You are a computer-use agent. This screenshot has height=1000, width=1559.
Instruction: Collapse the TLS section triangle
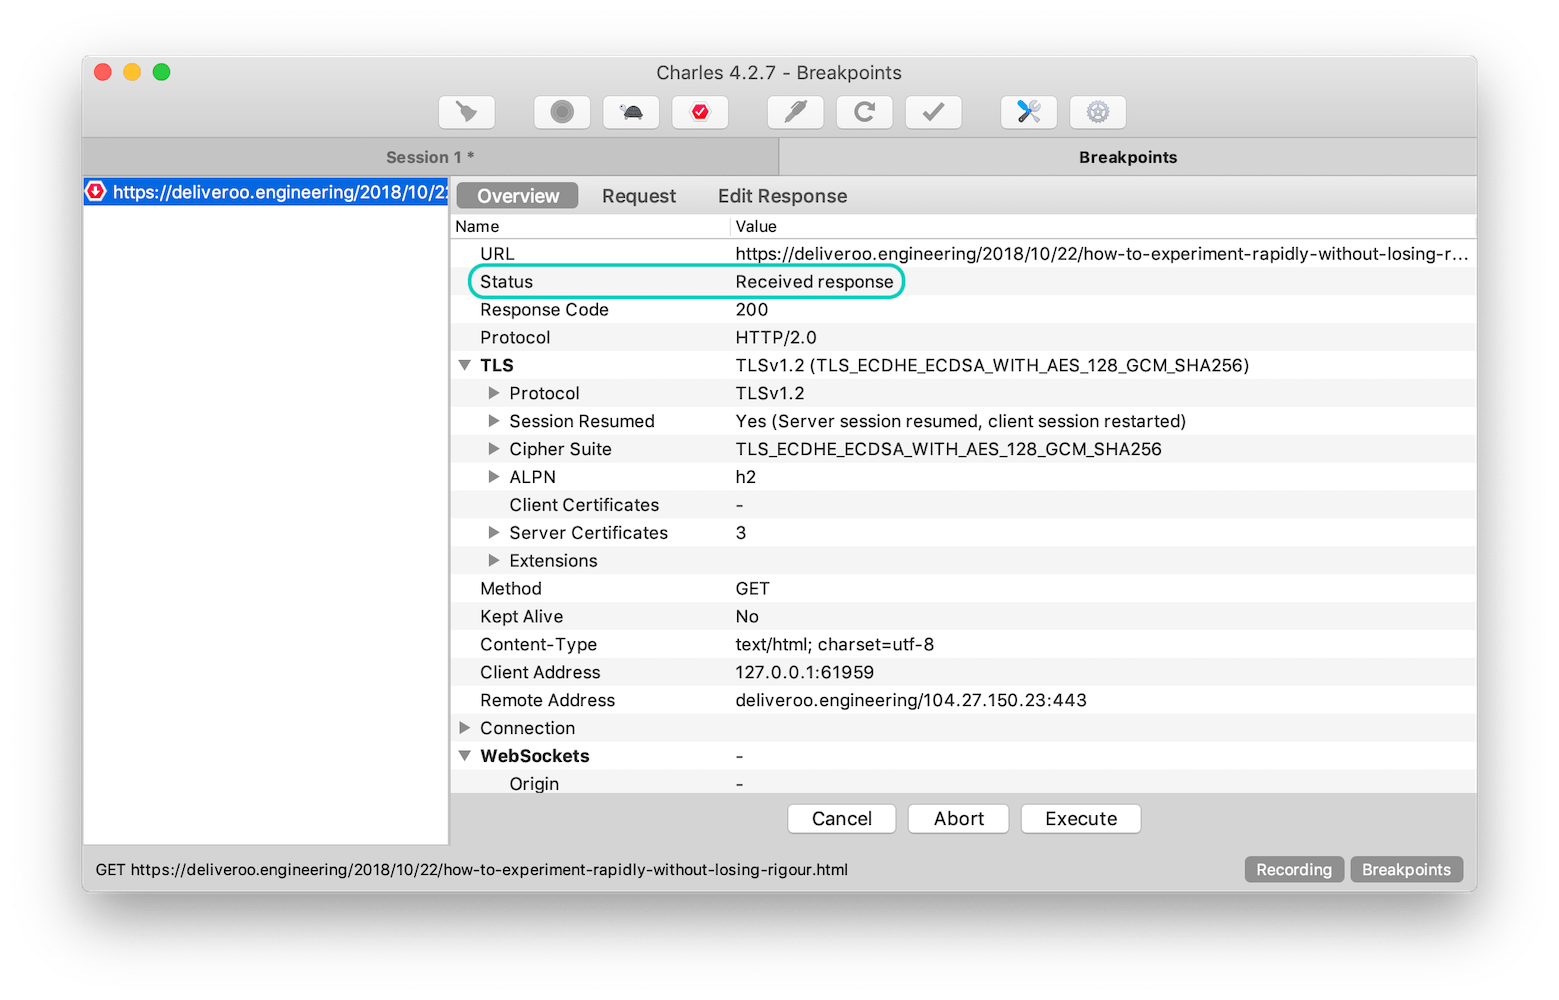pos(465,365)
